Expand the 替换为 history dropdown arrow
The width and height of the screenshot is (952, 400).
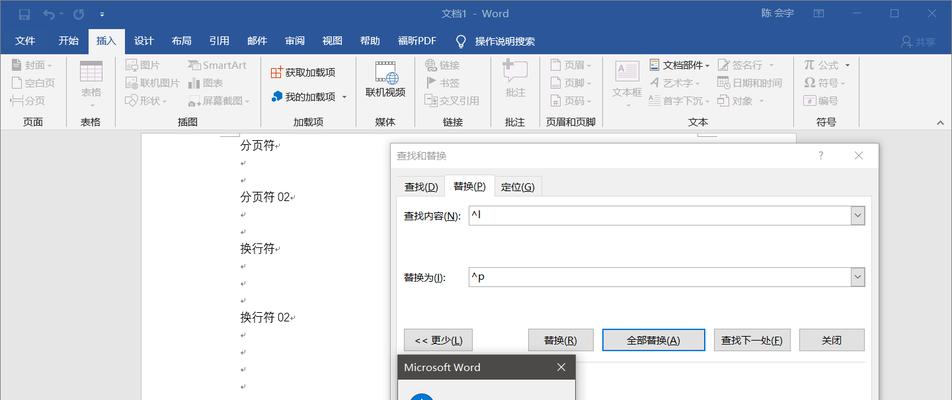(x=857, y=277)
